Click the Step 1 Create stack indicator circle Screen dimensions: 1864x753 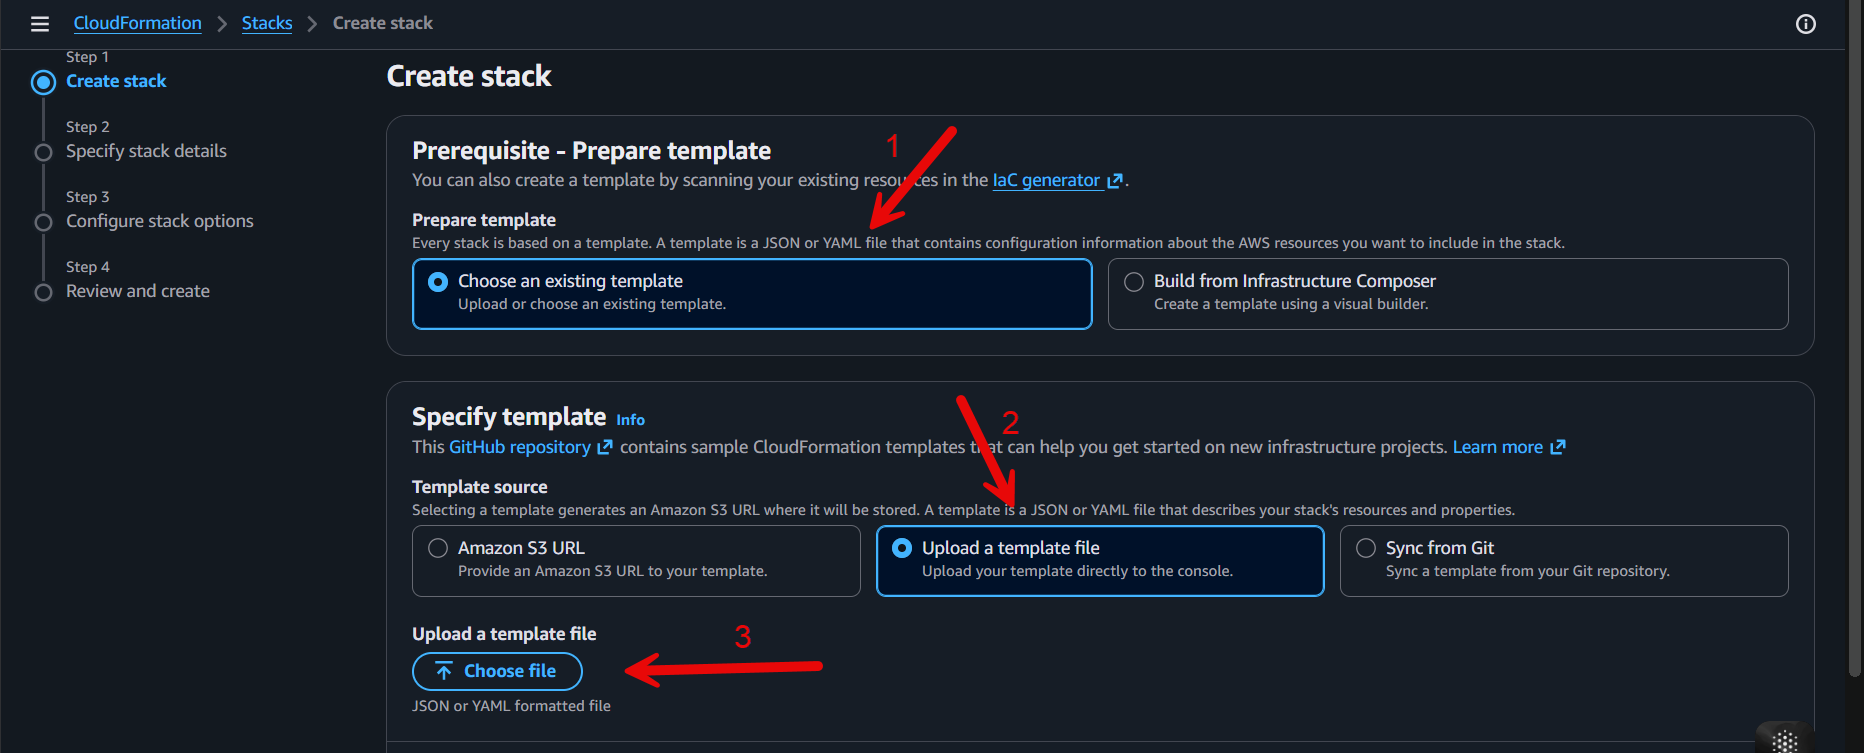pos(43,82)
